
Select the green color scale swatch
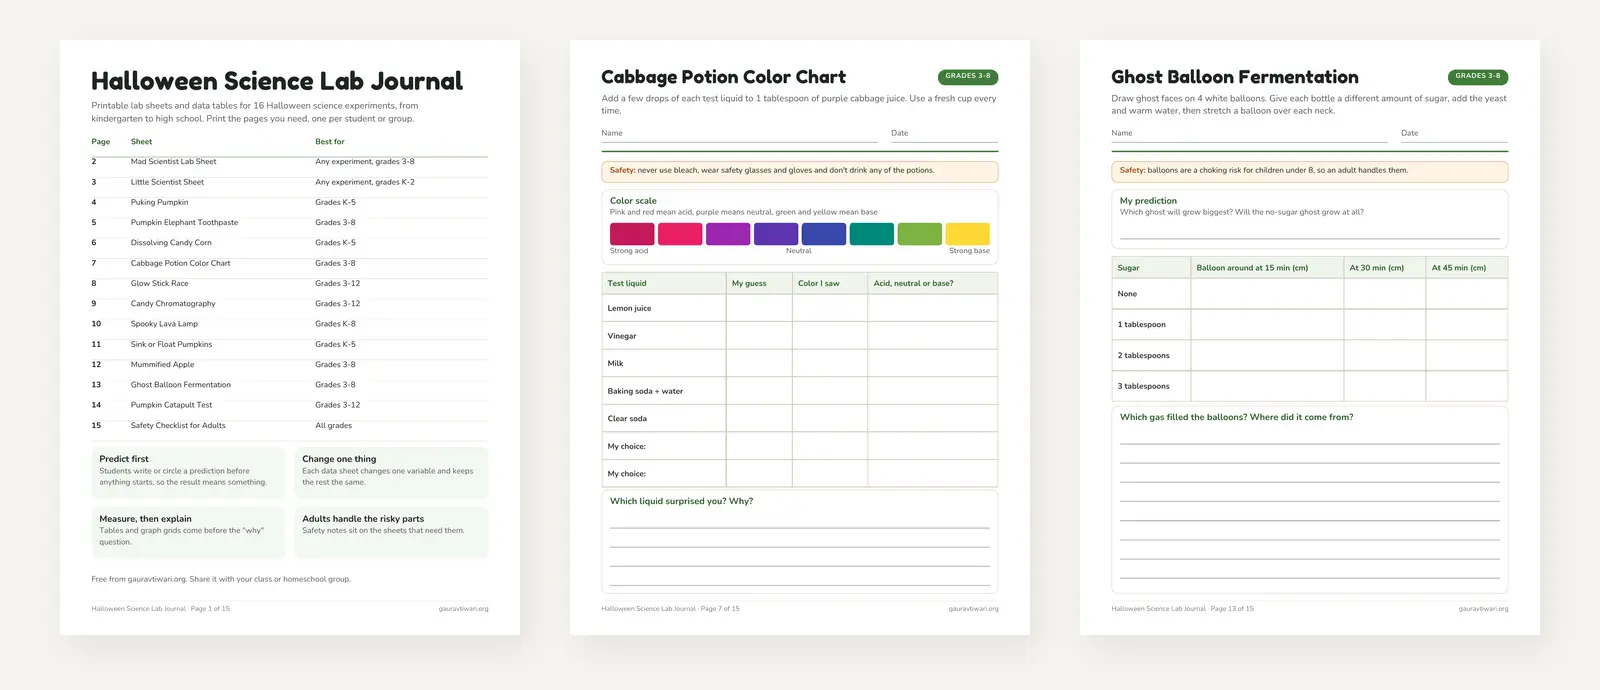(920, 234)
